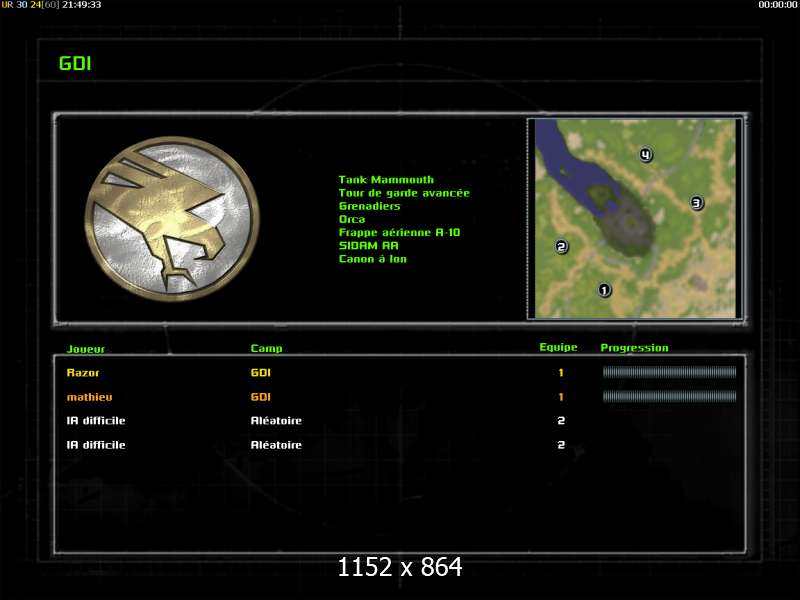Click the Tour de garde avancée entry
This screenshot has height=600, width=800.
click(x=404, y=193)
